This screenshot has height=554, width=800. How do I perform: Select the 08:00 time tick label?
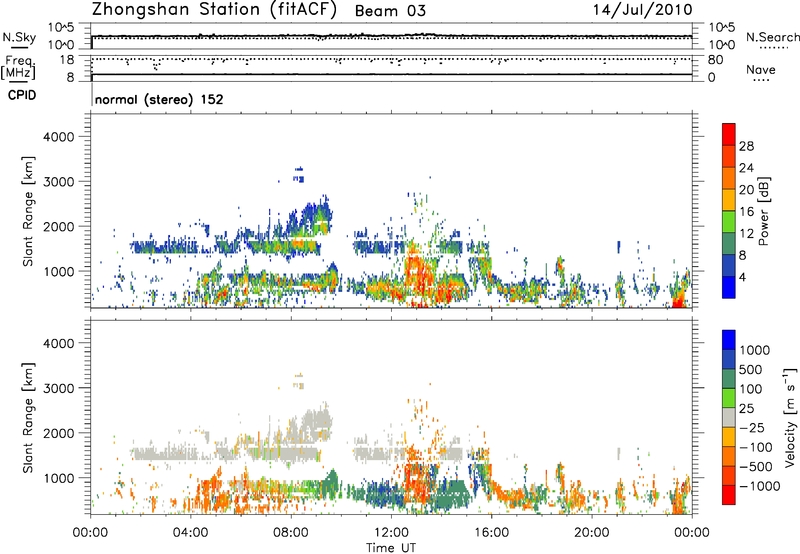[291, 533]
